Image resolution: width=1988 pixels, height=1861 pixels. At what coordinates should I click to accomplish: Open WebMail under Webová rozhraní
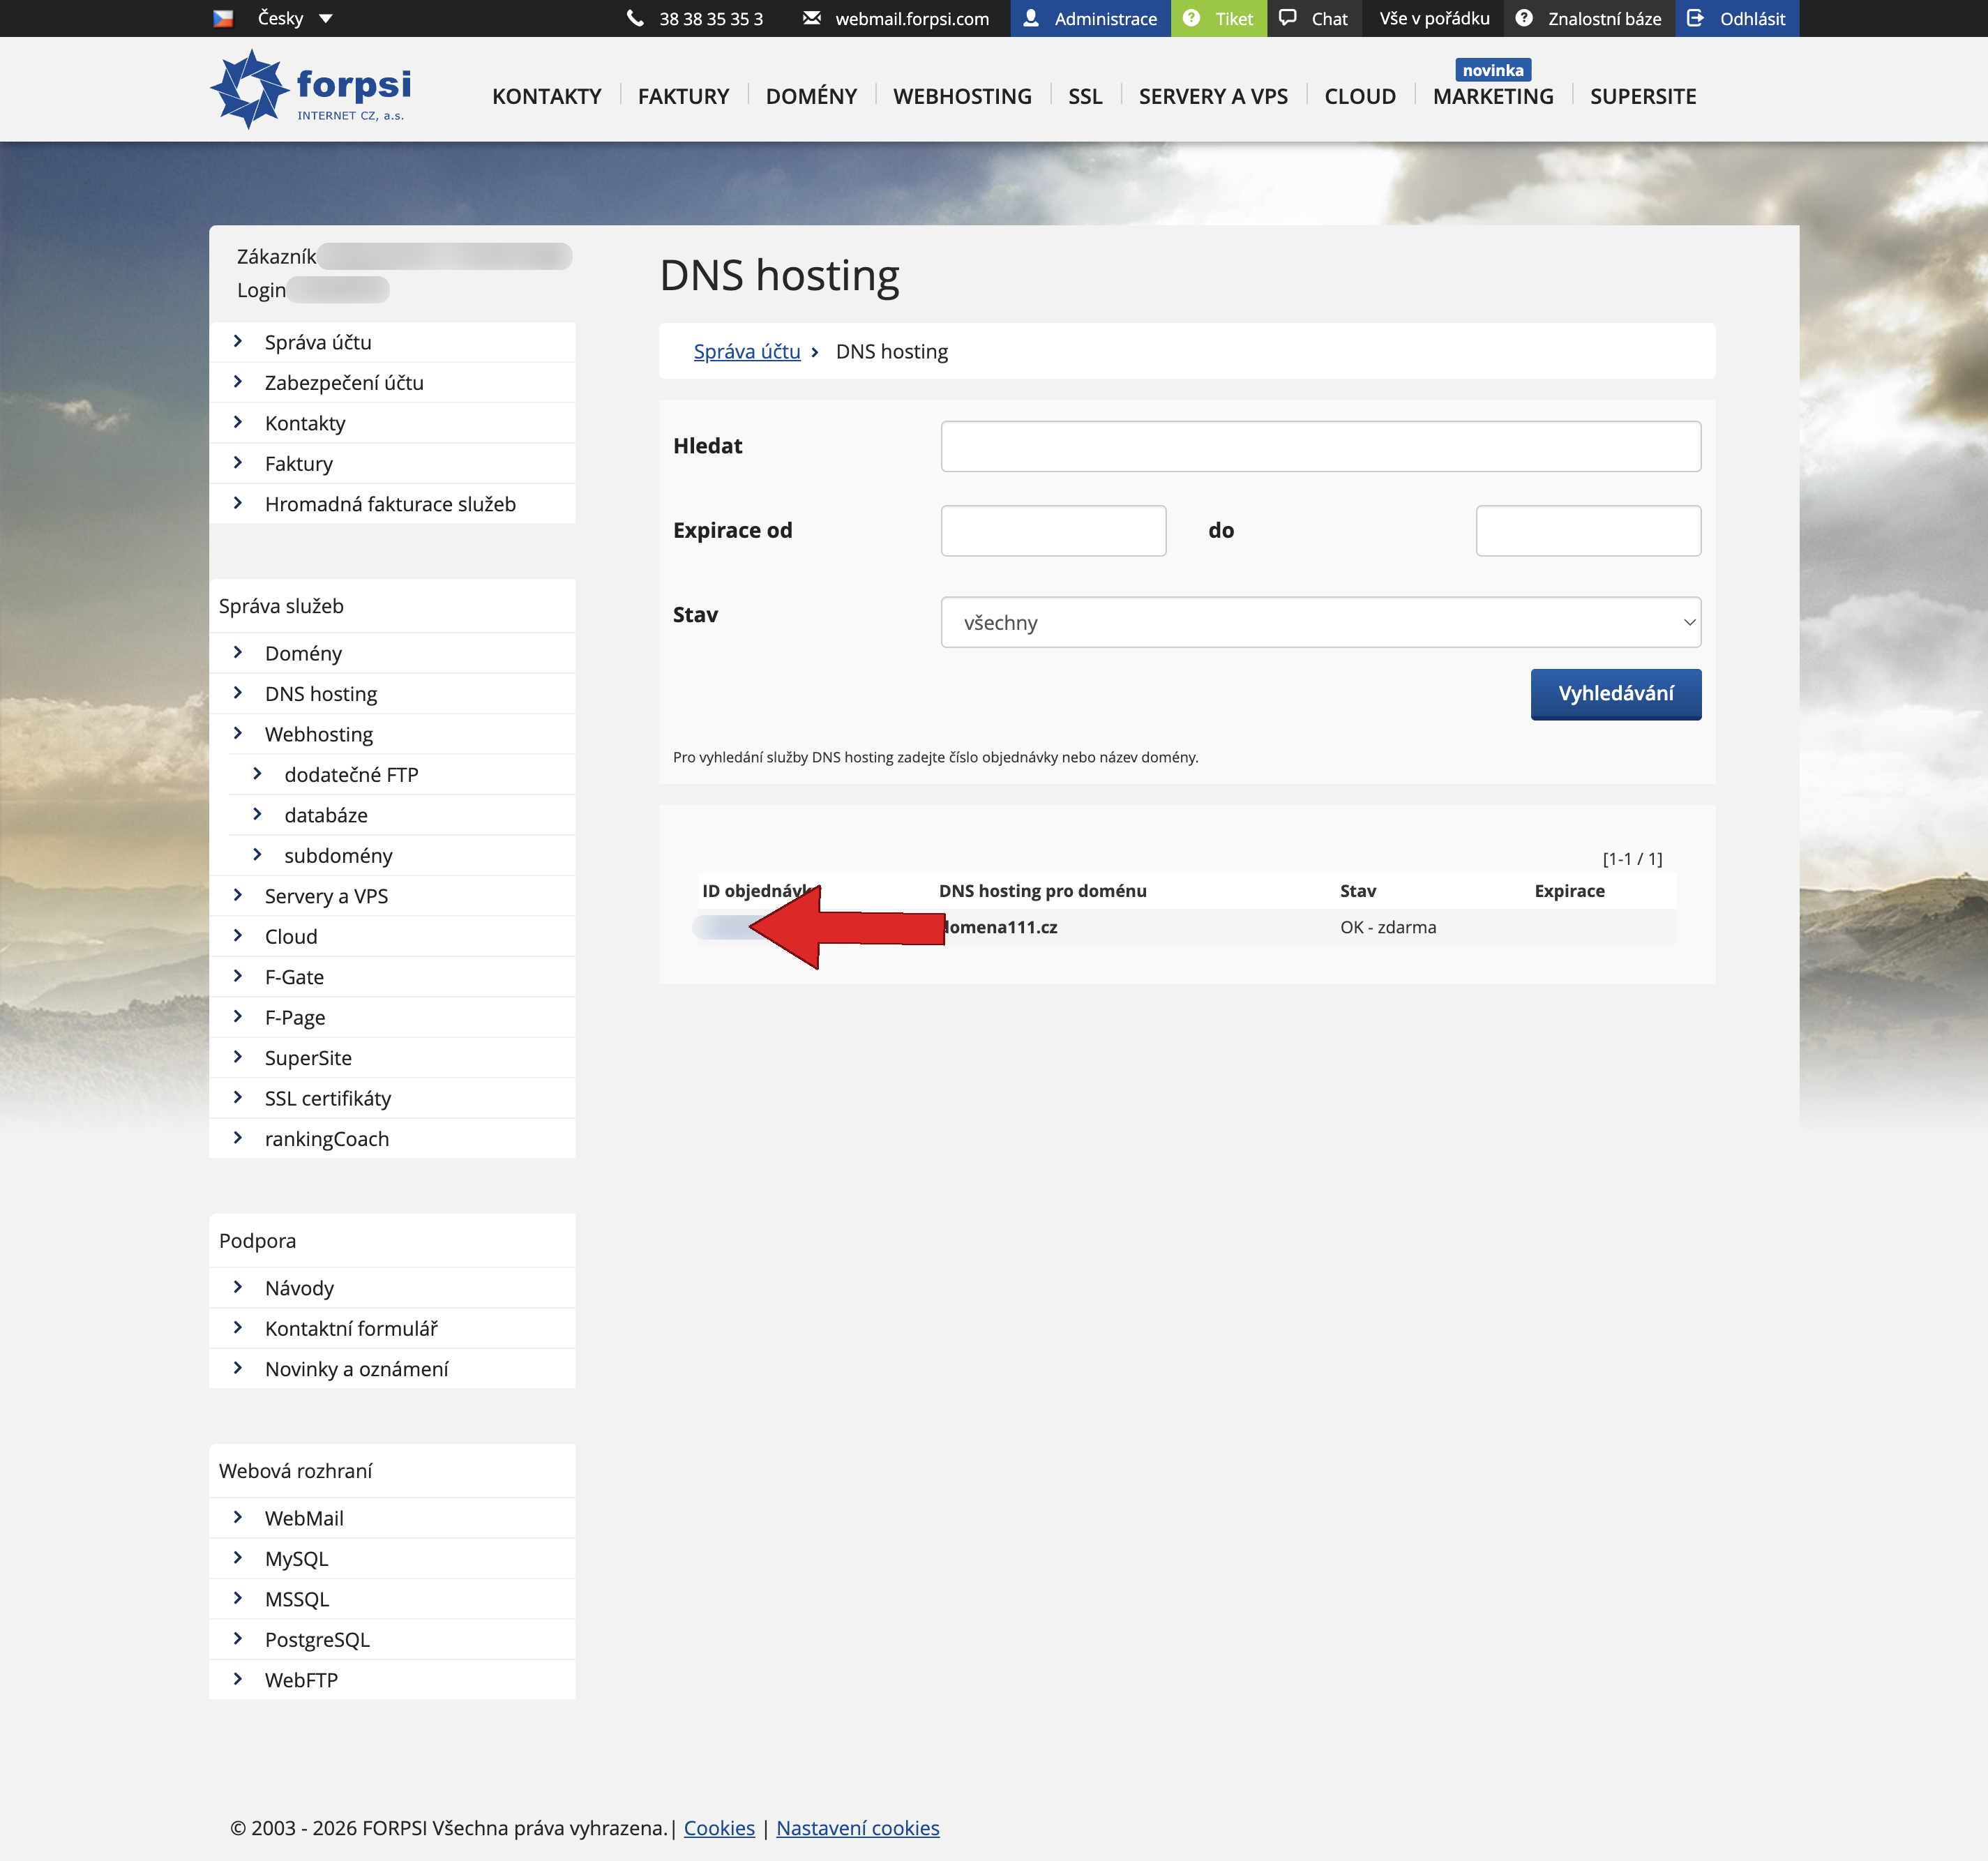303,1518
